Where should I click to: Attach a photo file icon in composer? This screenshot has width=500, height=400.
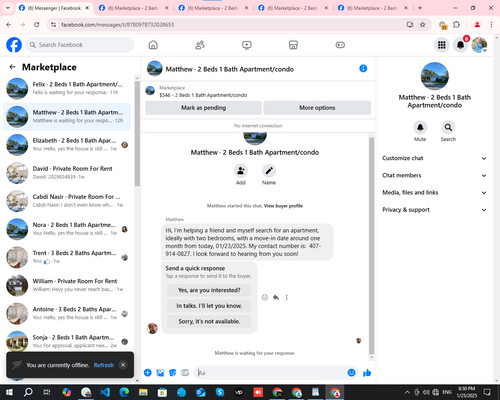160,373
